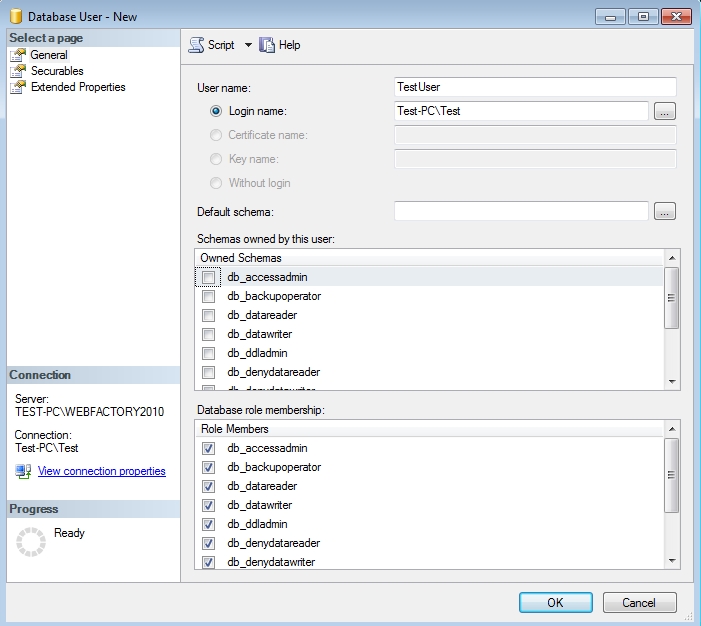This screenshot has height=626, width=701.
Task: Click the database icon in title bar
Action: coord(15,17)
